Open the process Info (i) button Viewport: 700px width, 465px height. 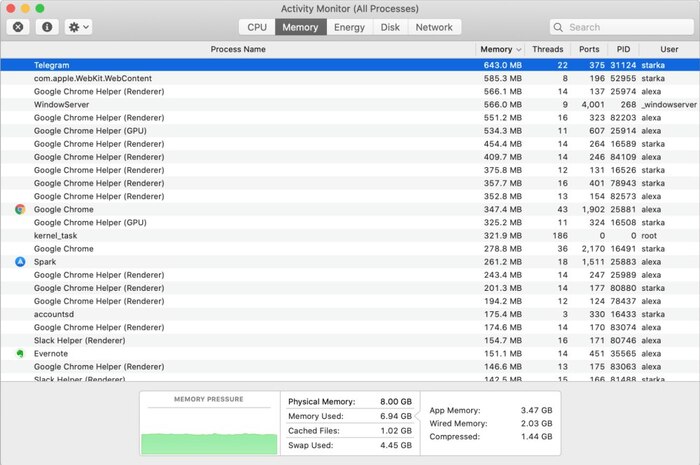[47, 27]
